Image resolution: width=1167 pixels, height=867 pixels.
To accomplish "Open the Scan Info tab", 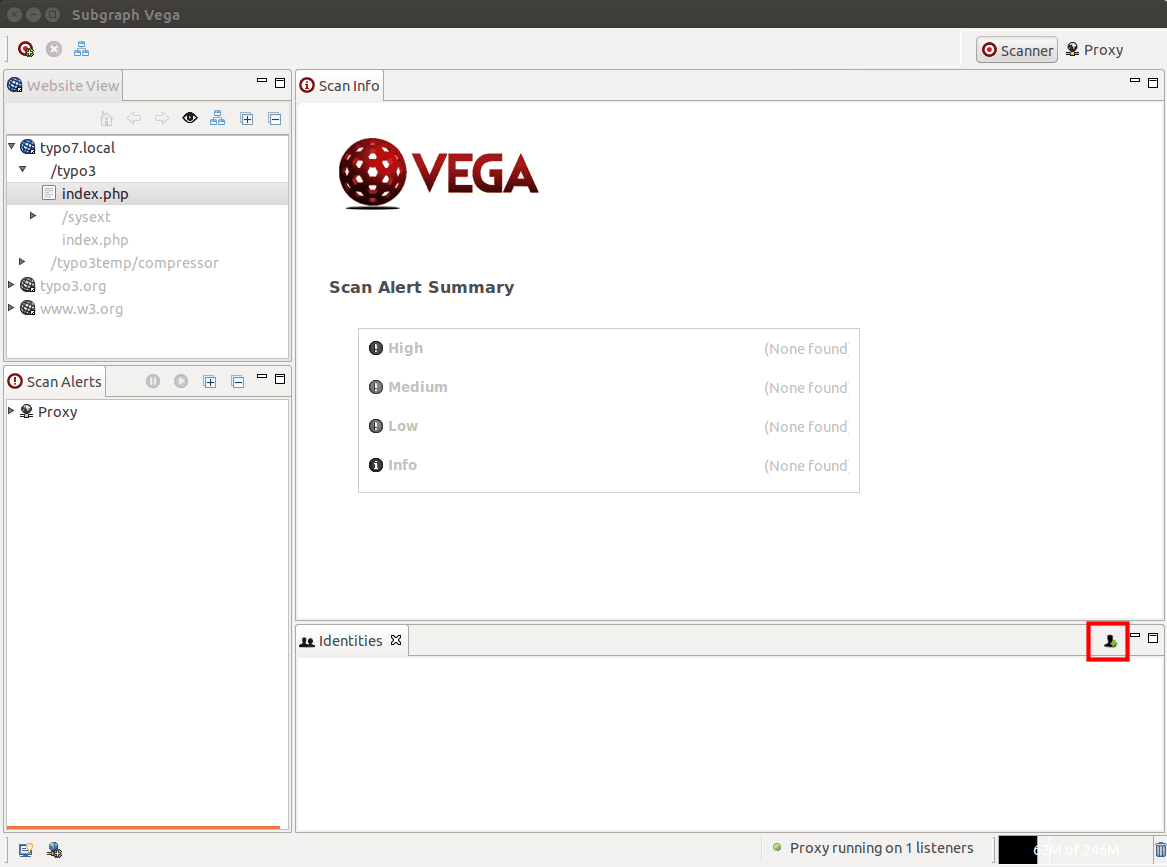I will click(x=339, y=86).
